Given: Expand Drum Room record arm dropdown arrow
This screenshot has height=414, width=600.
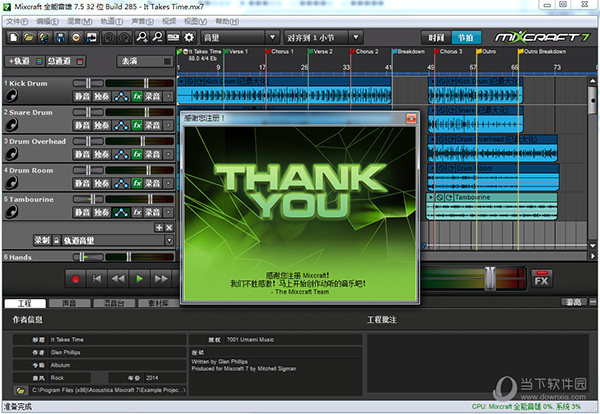Looking at the screenshot, I should (168, 183).
